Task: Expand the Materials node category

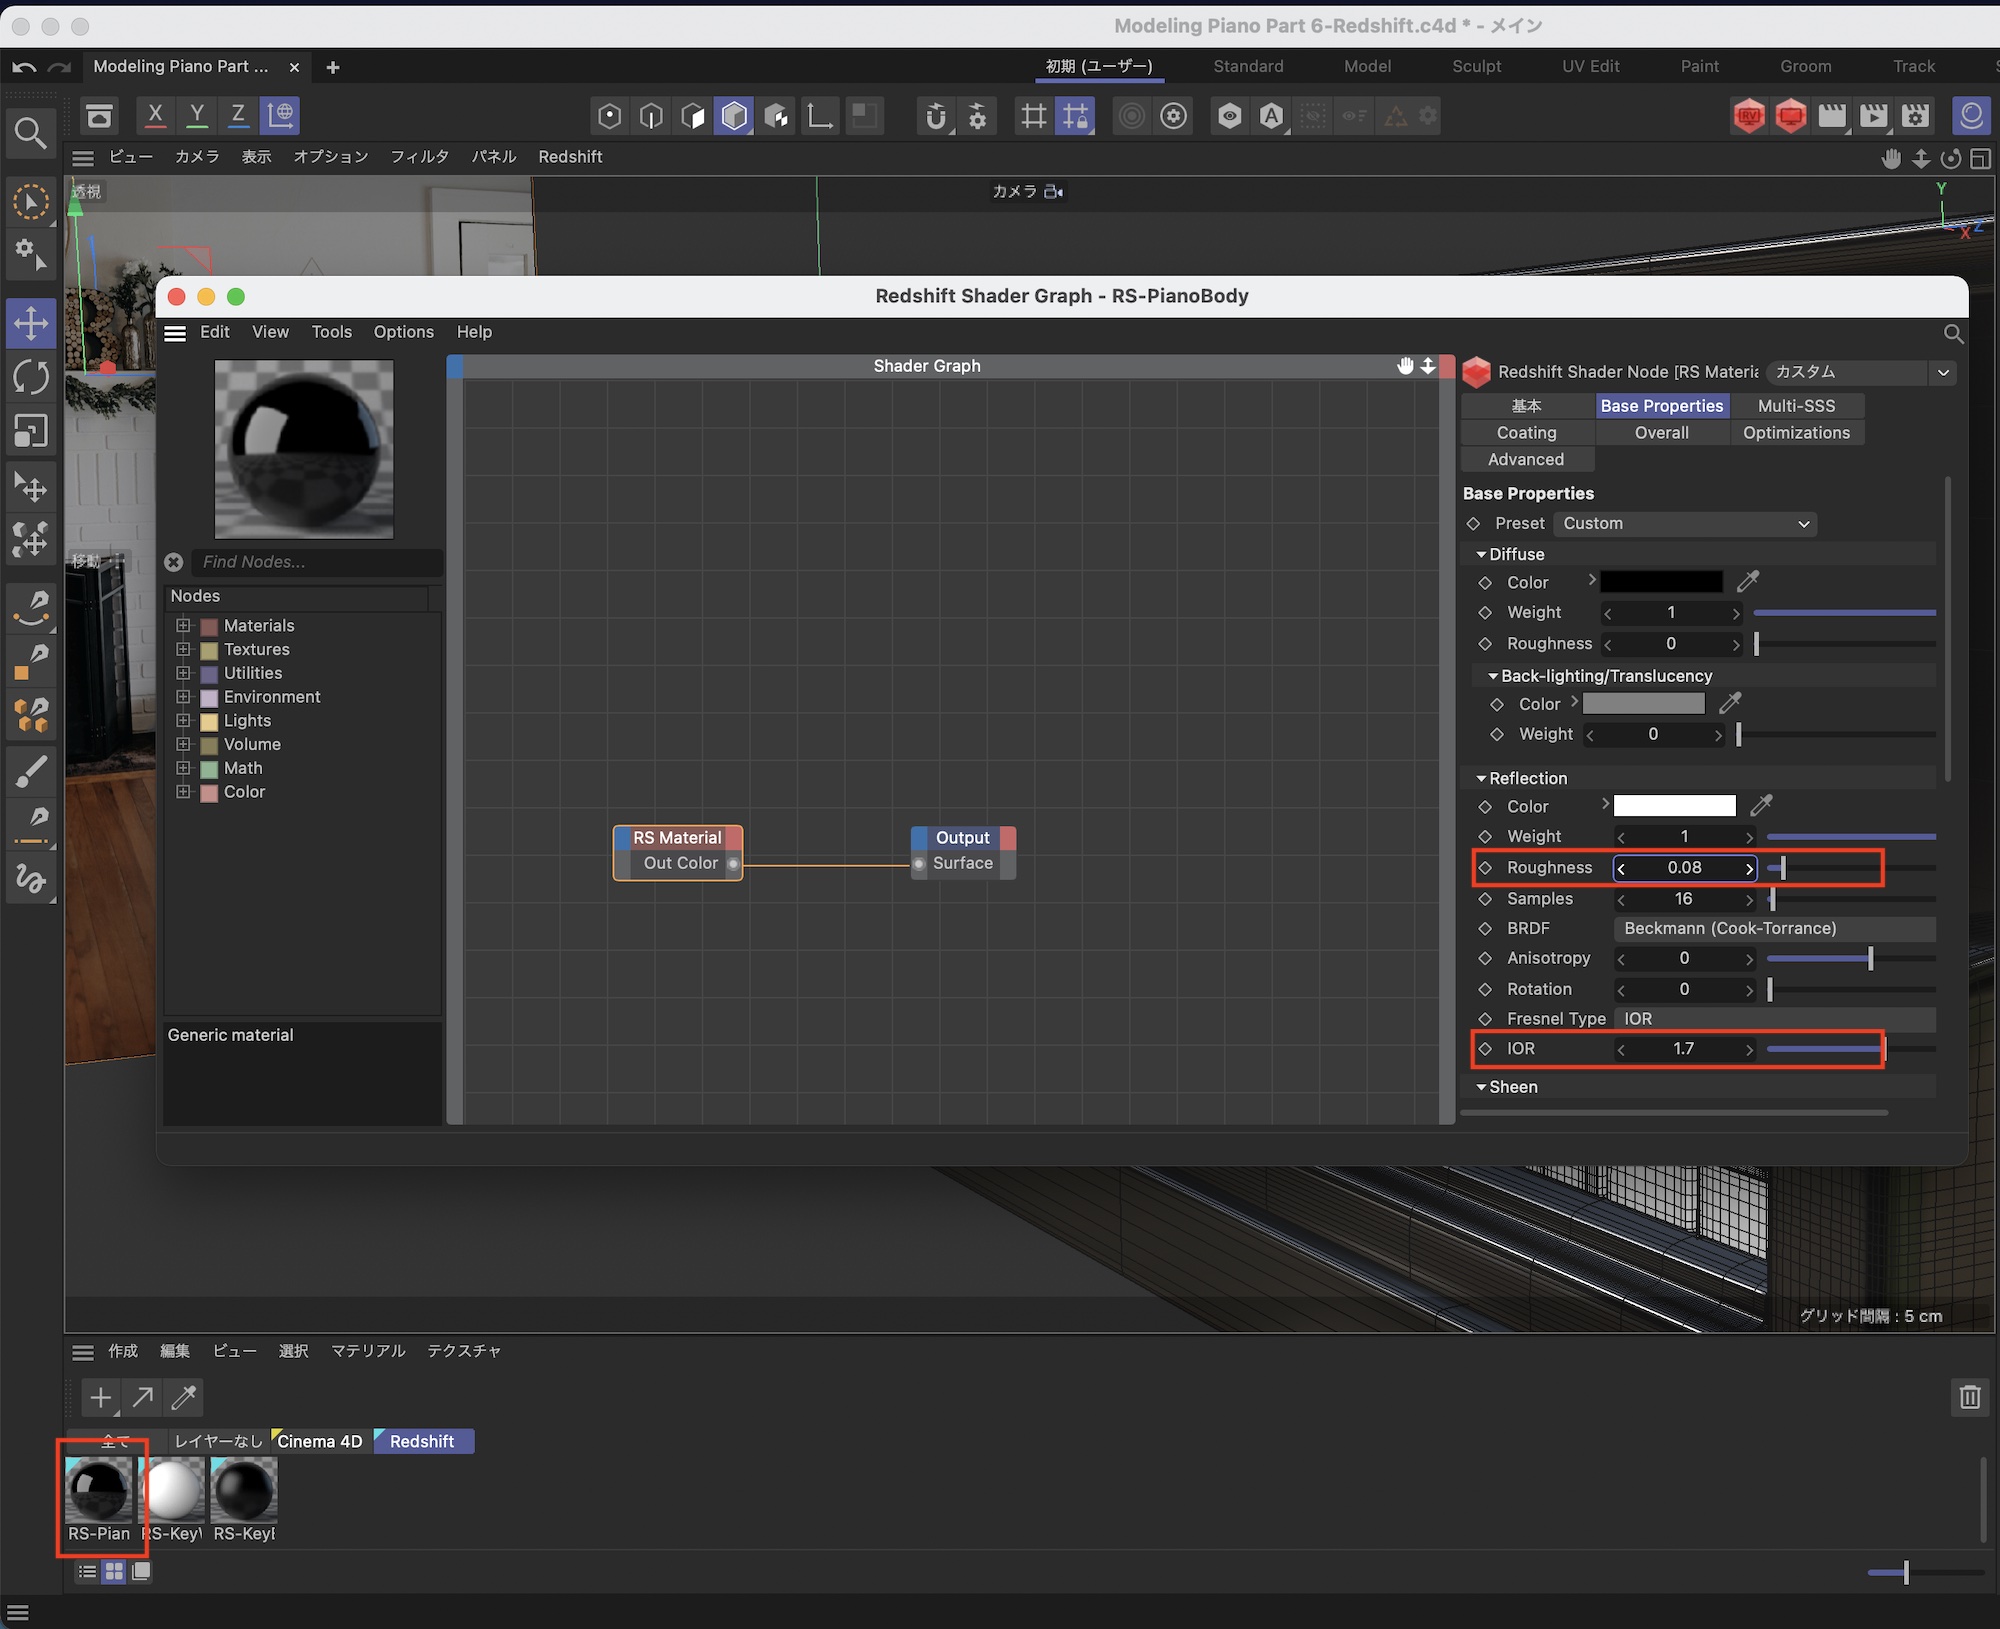Action: [x=183, y=625]
